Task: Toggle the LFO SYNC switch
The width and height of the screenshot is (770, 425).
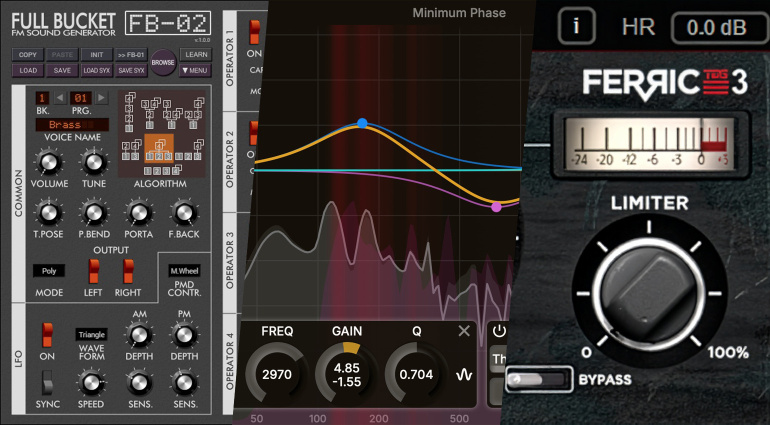Action: point(46,381)
